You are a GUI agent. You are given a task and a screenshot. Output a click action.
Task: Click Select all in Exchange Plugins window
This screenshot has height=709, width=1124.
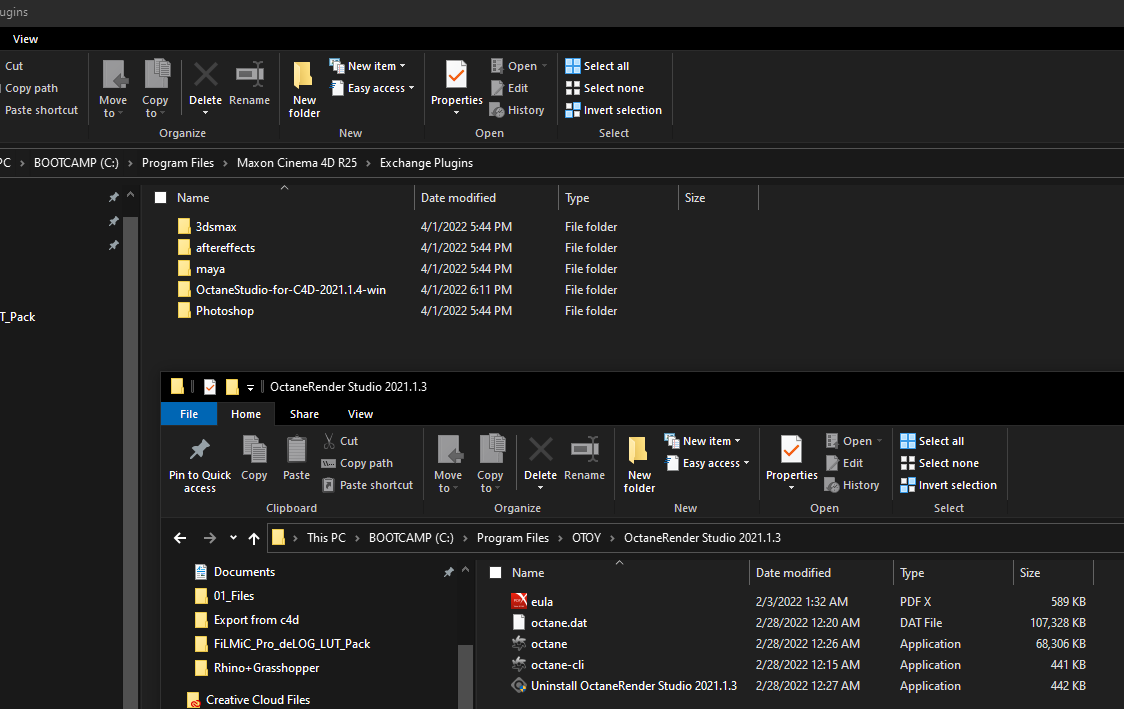pyautogui.click(x=597, y=66)
